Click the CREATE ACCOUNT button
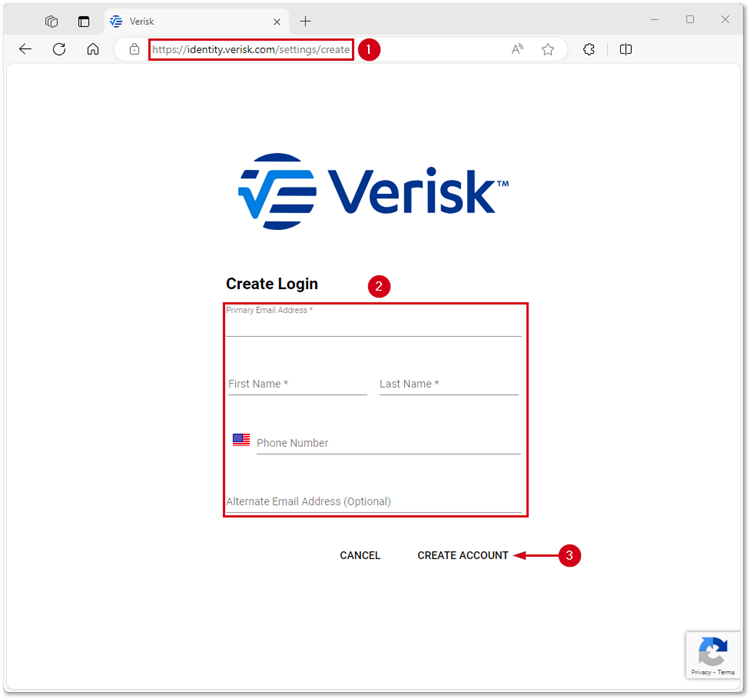 463,555
